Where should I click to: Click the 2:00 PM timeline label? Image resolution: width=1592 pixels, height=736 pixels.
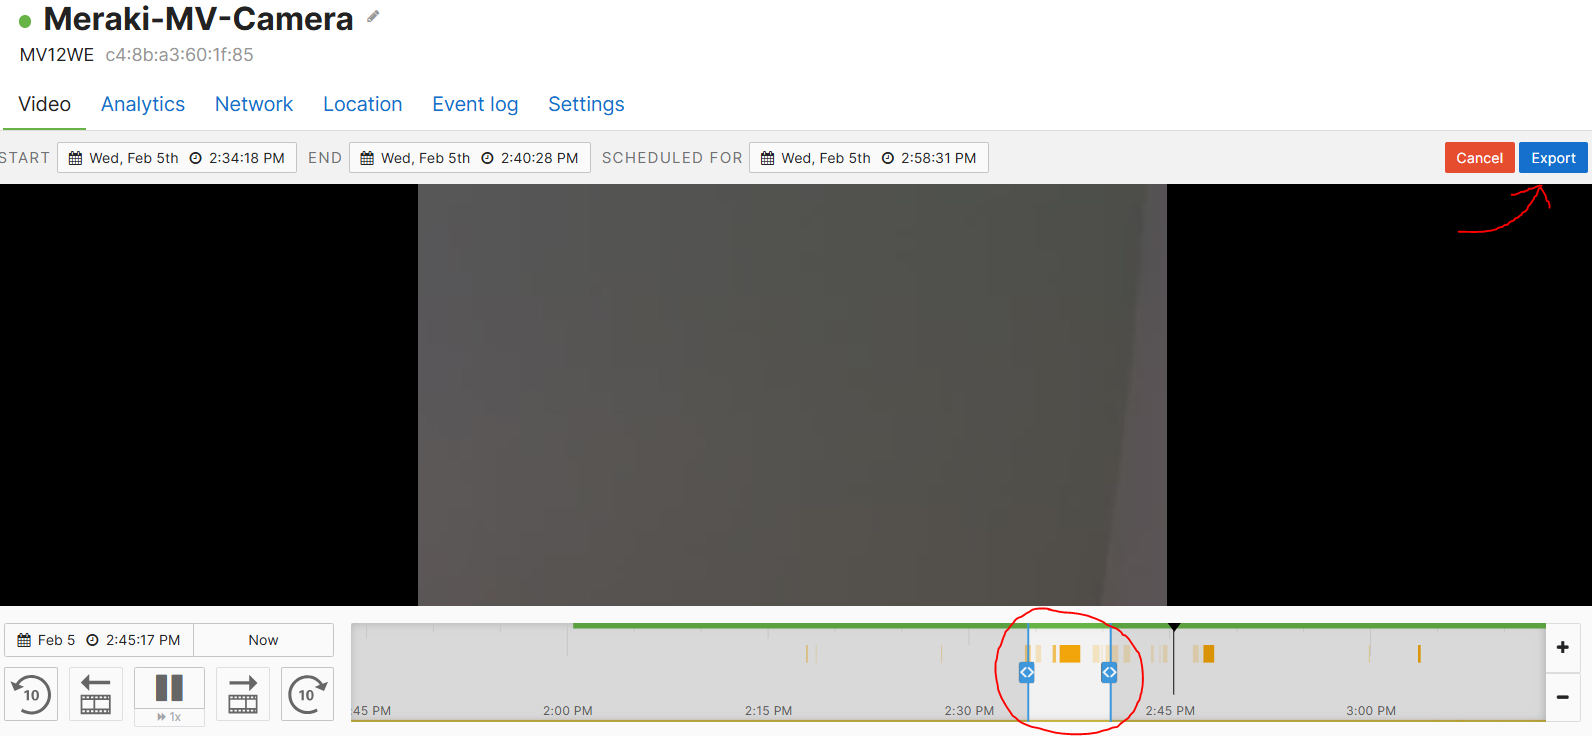(x=568, y=711)
